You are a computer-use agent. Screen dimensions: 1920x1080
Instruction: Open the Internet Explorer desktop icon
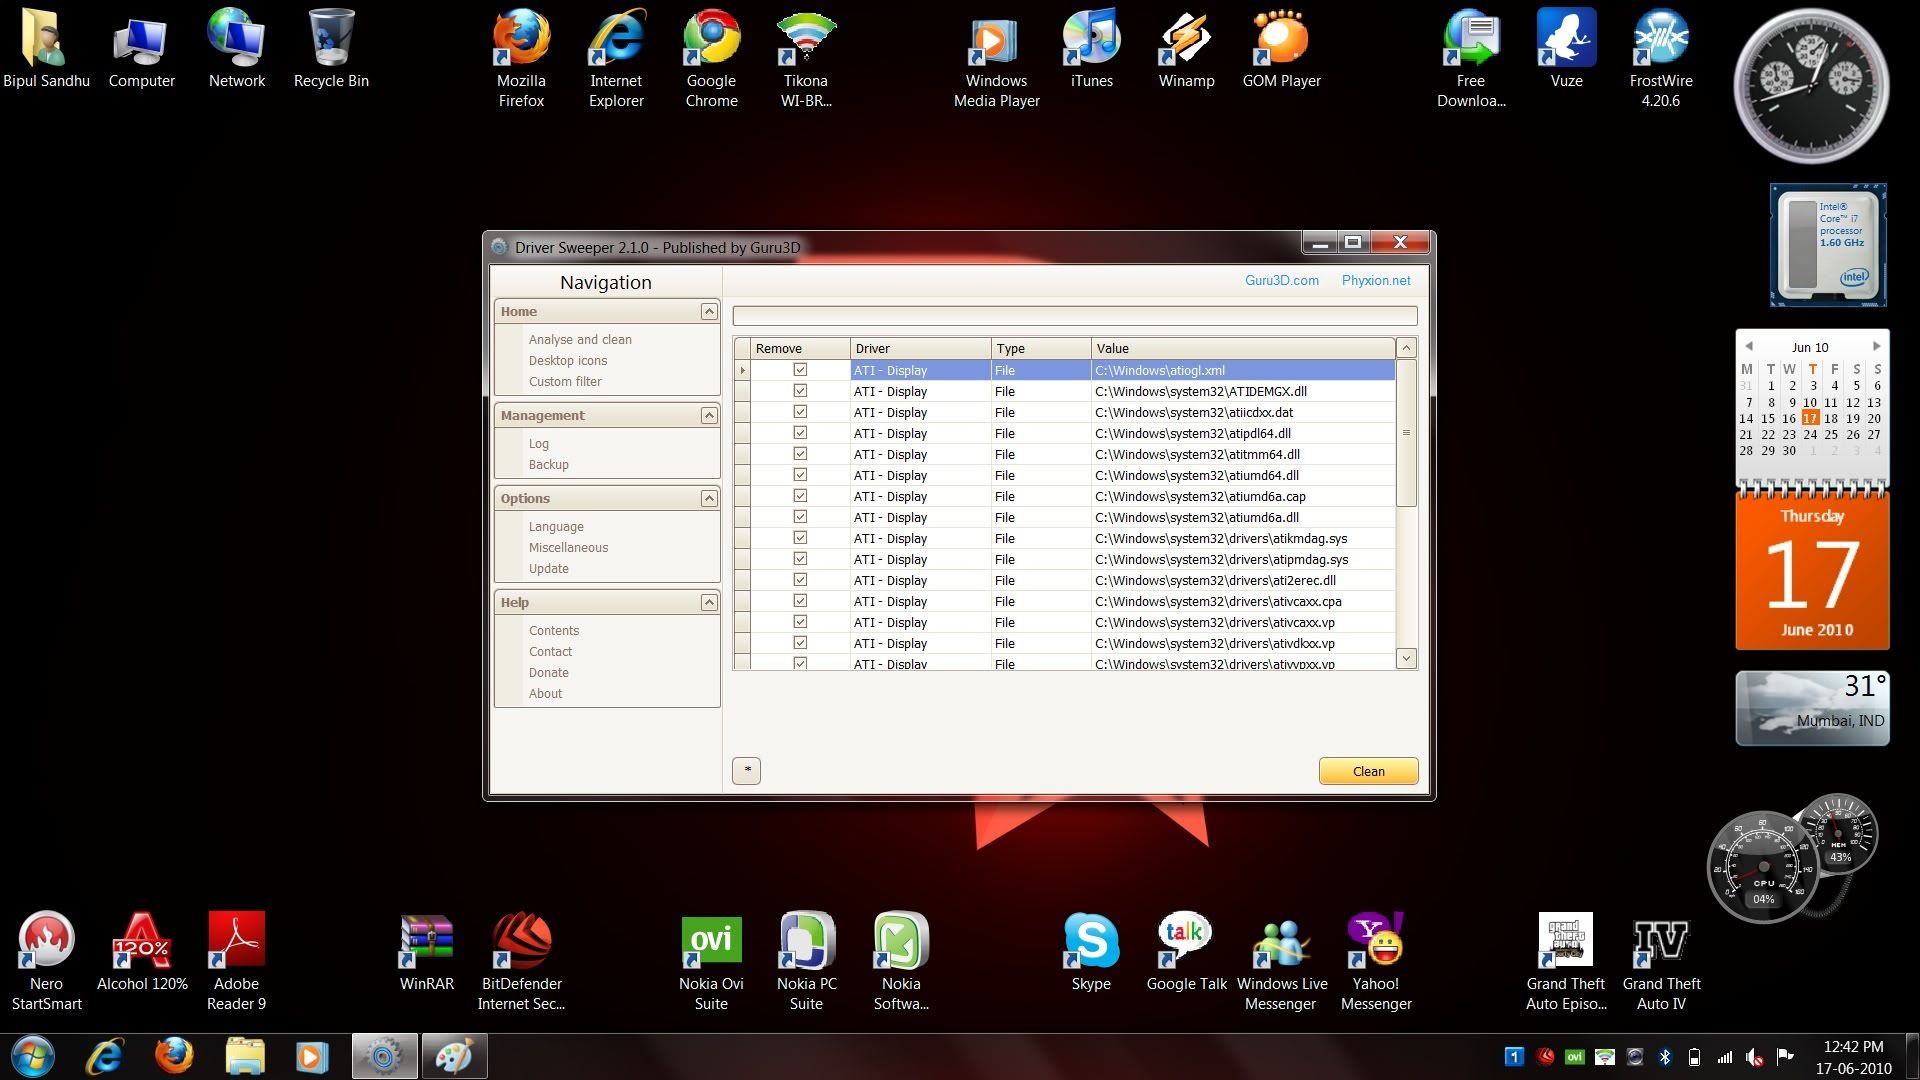coord(616,58)
